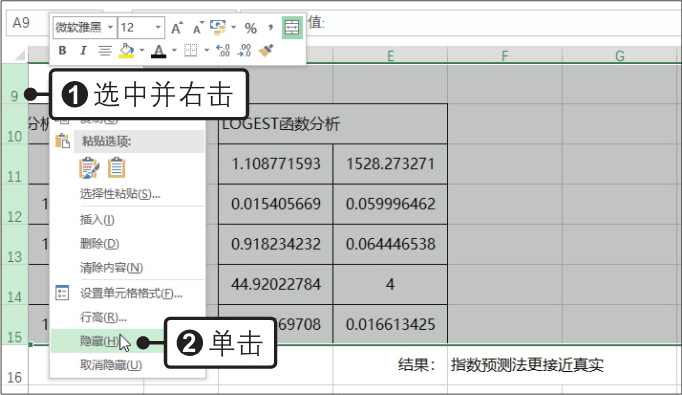682x395 pixels.
Task: Select cell with 0.015405669
Action: [276, 204]
